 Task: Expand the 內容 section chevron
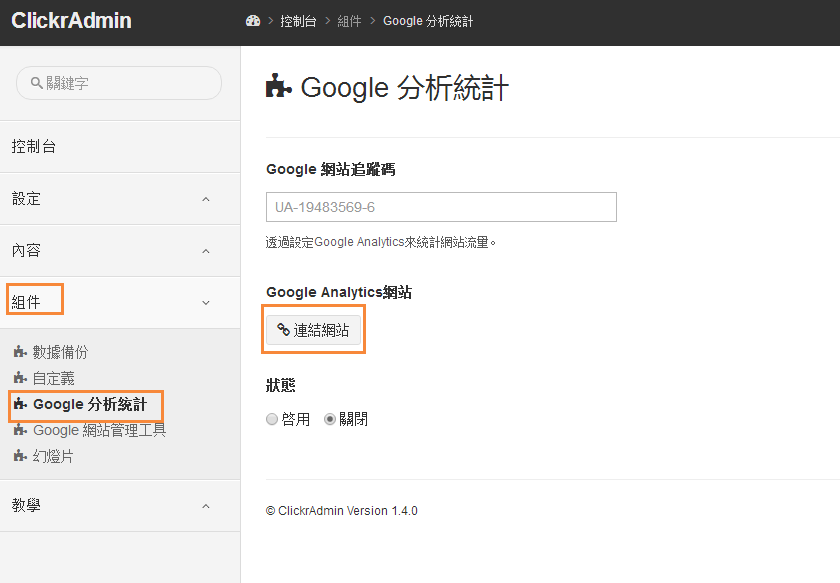(x=206, y=251)
